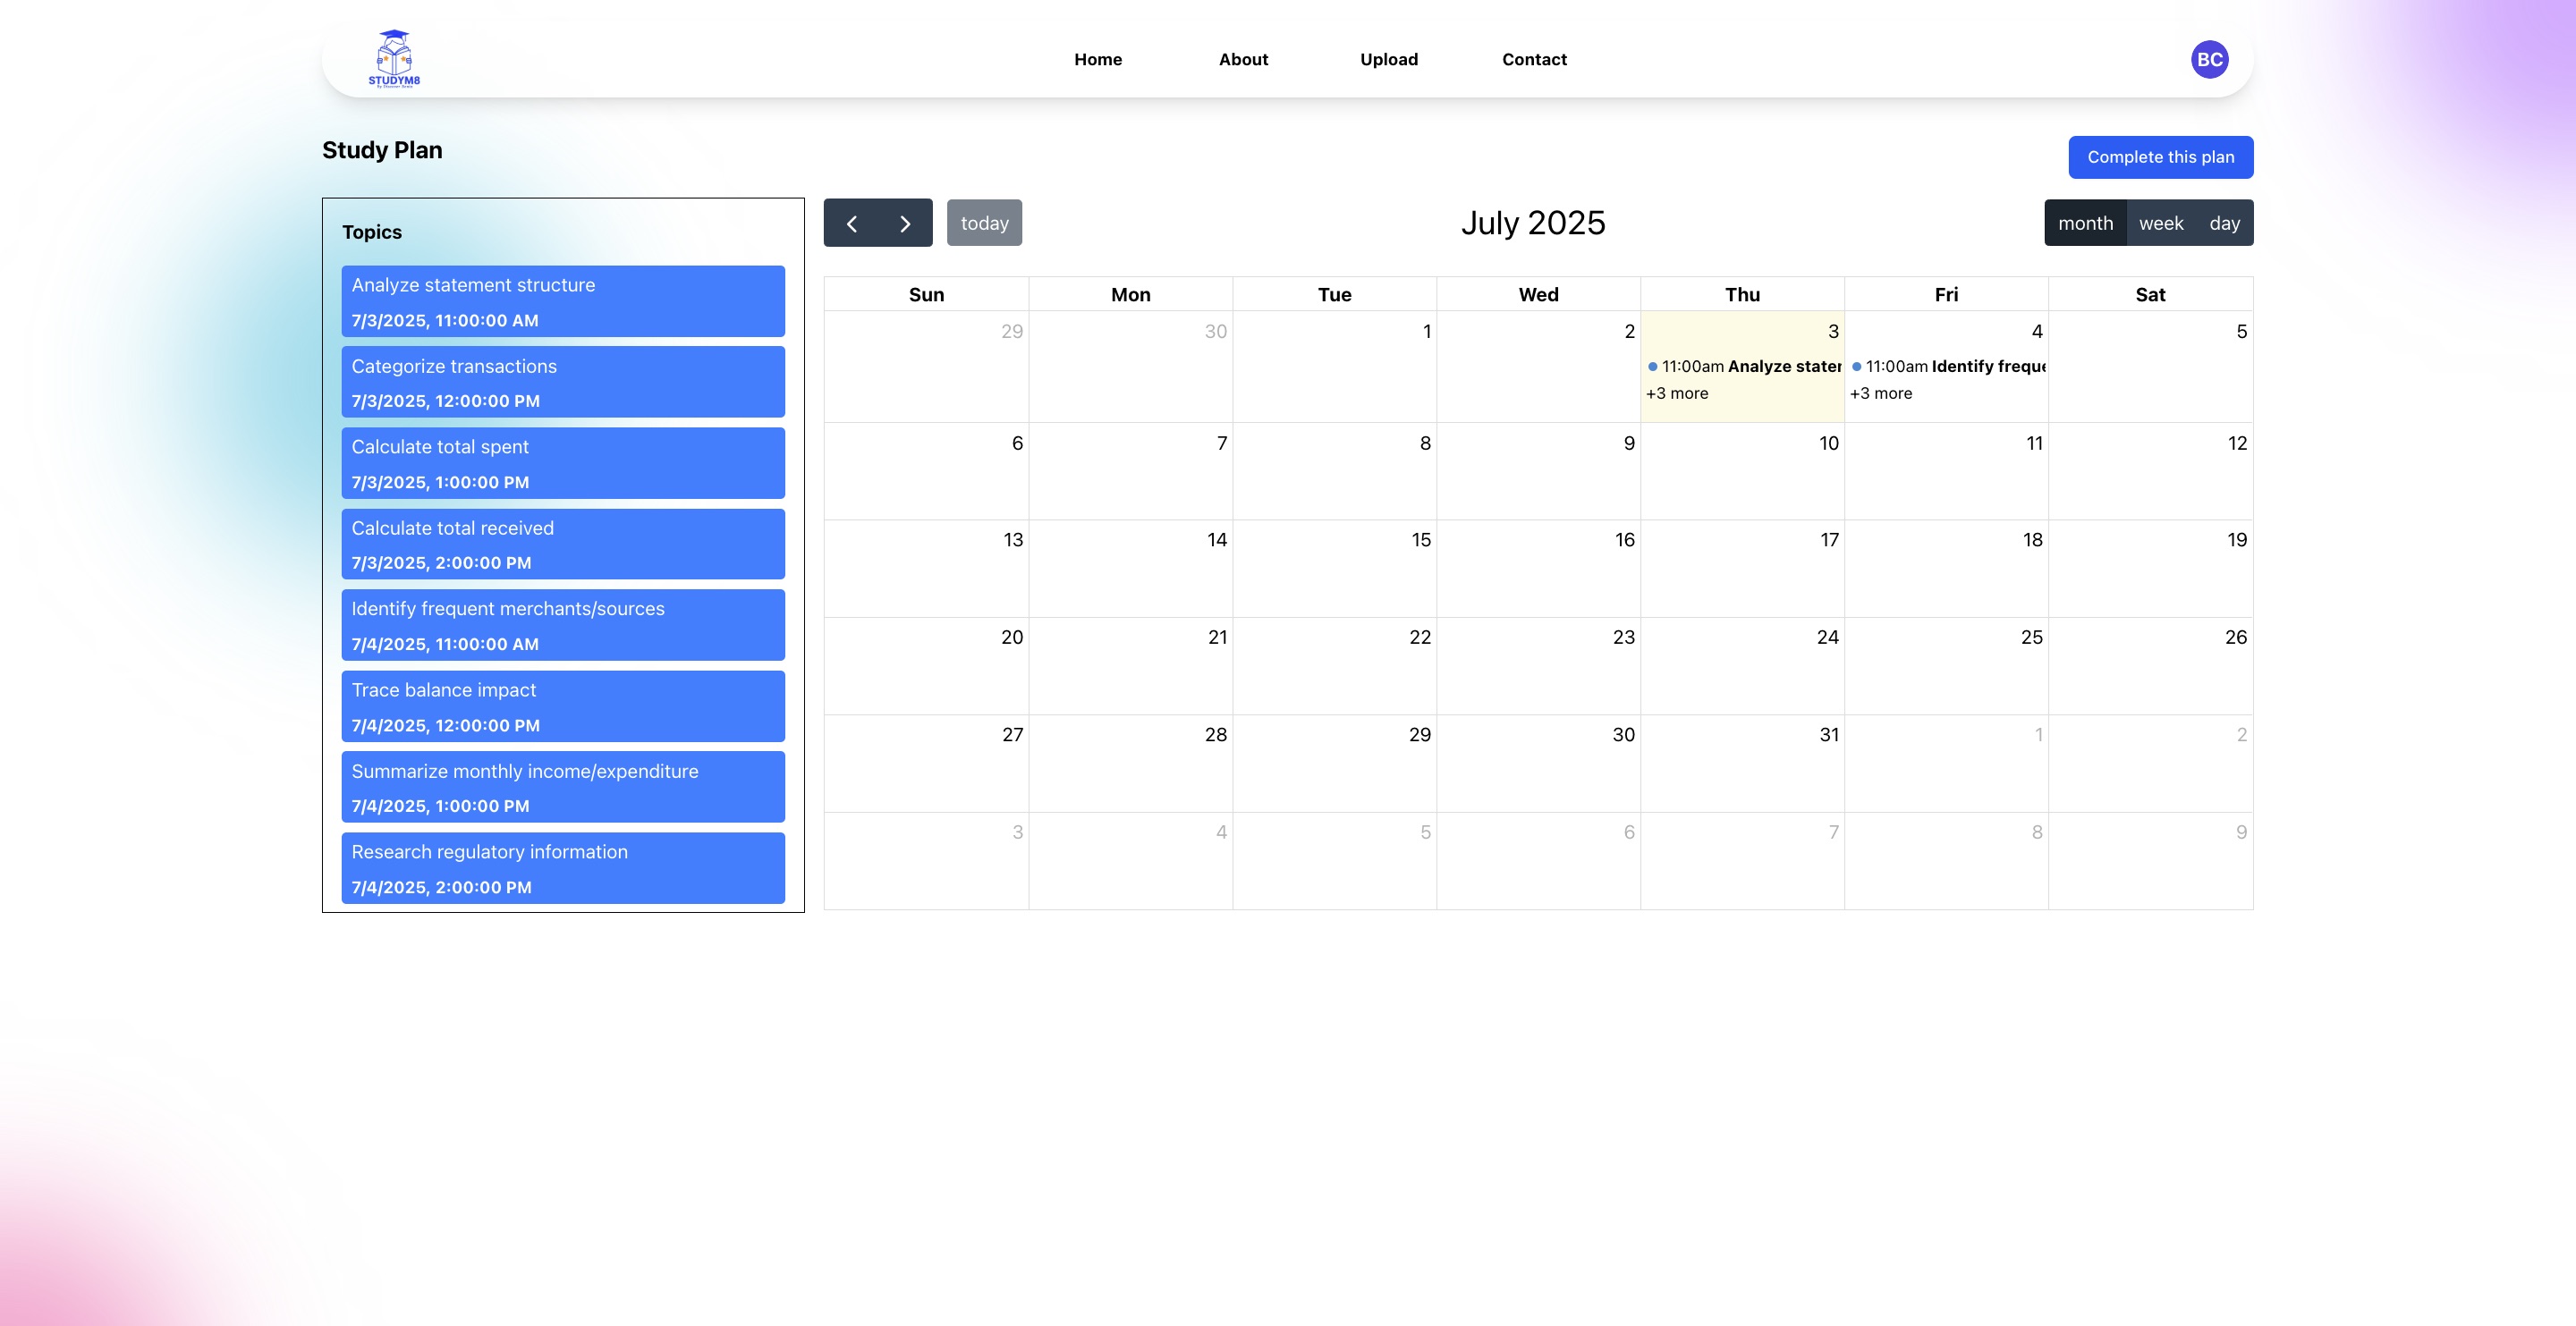The image size is (2576, 1326).
Task: Select day number 18 in the calendar
Action: [2033, 540]
